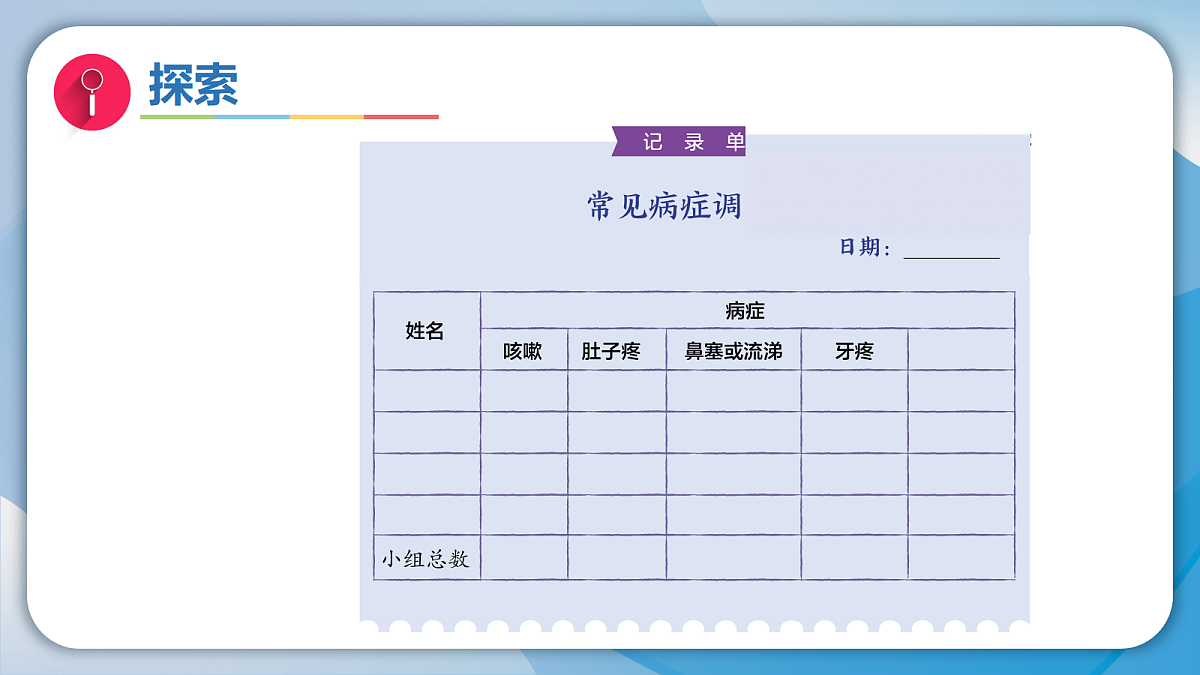Screen dimensions: 1200x675
Task: Click the 鼻塞或流涕 column header
Action: [x=734, y=350]
